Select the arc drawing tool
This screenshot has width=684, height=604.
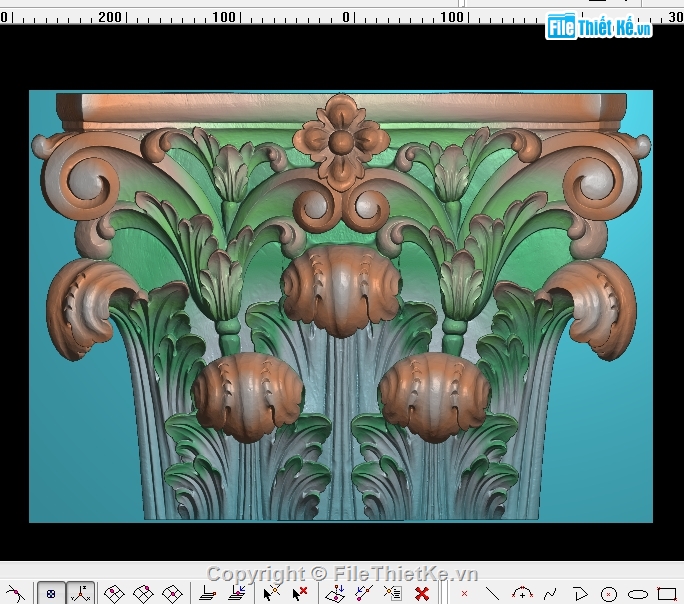[522, 593]
